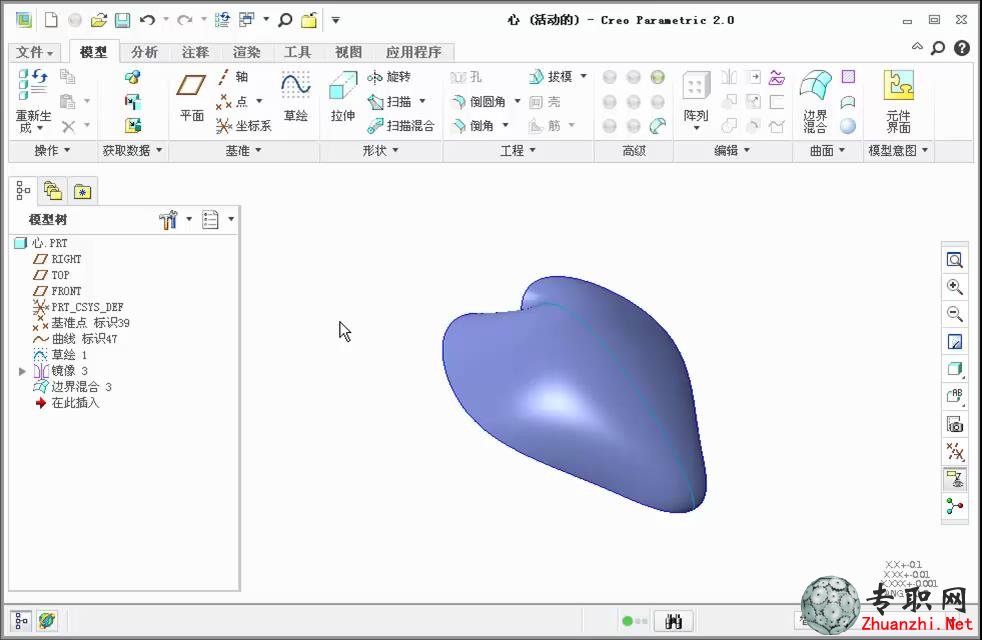Expand the Mirror (镜像) 3 tree node

tap(22, 371)
